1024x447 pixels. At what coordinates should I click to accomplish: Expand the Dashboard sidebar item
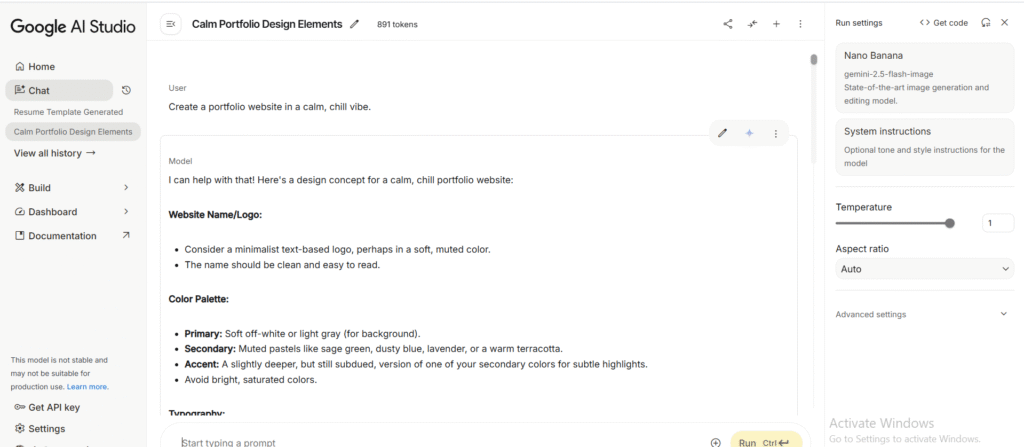pos(126,212)
